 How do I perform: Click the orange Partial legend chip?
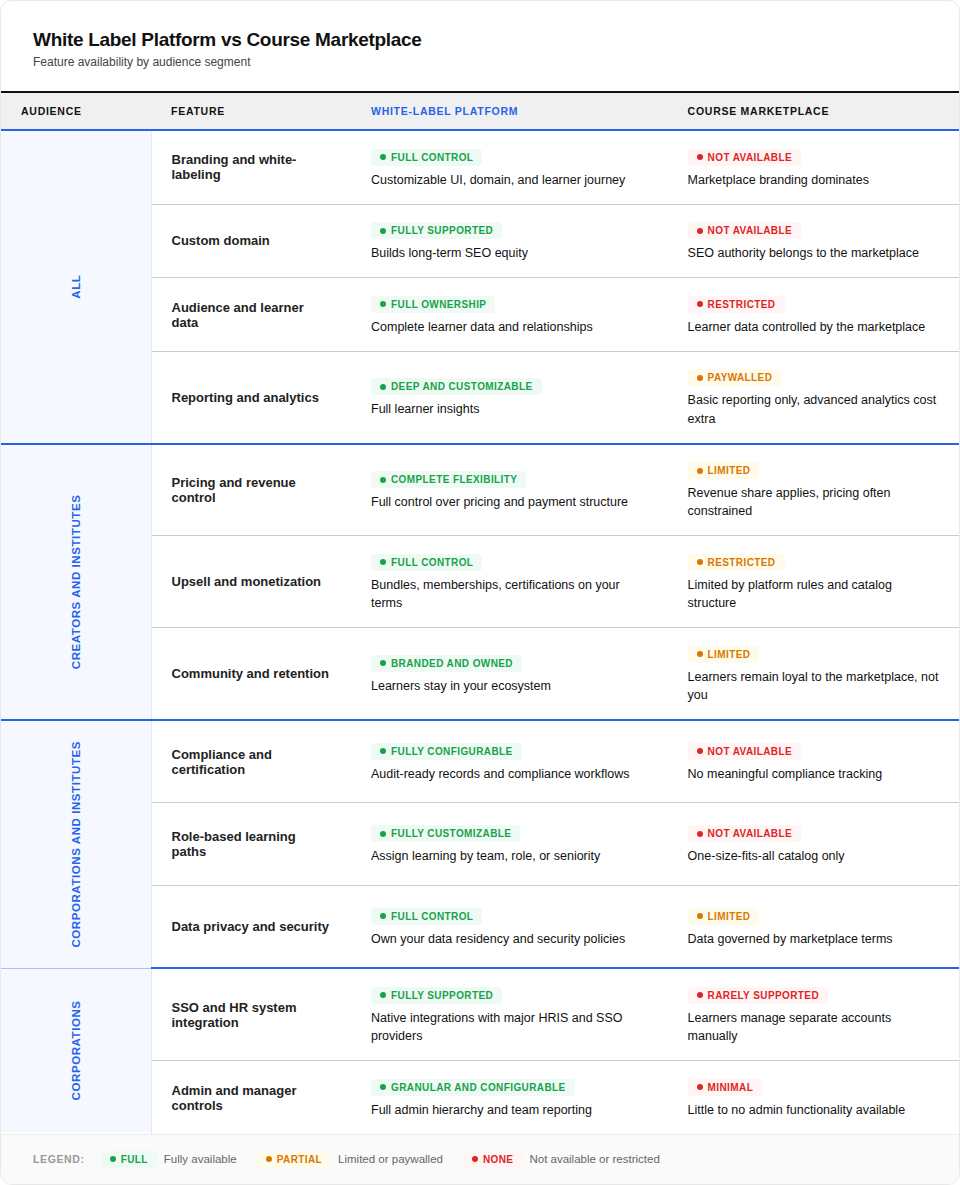point(293,1159)
